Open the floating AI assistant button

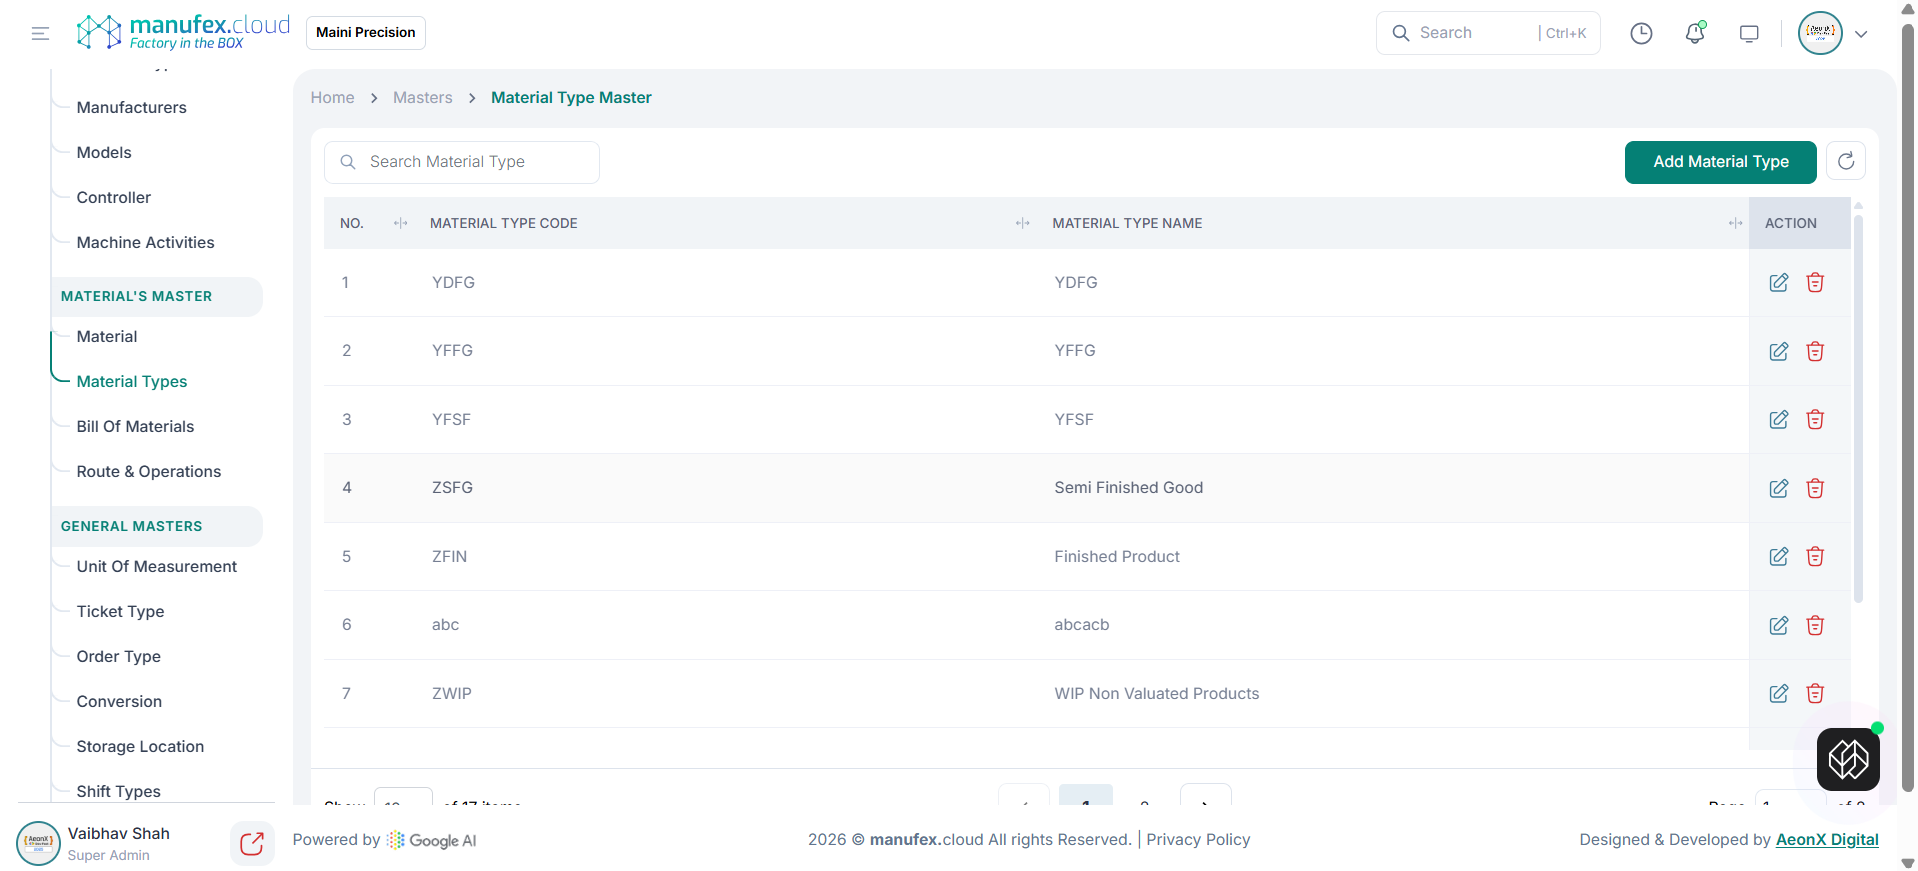tap(1848, 759)
